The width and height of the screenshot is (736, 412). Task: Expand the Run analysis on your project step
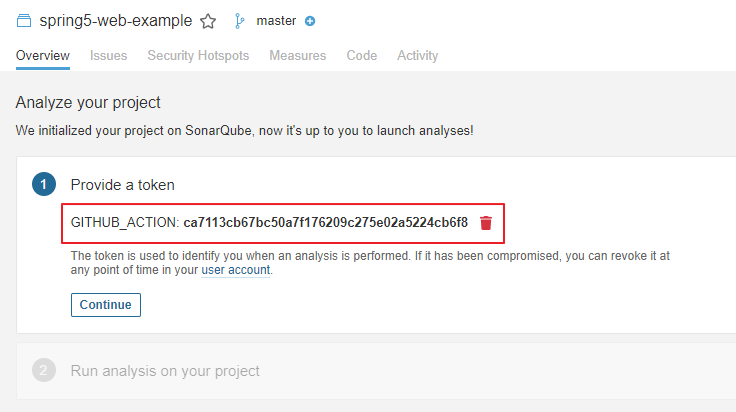coord(165,371)
